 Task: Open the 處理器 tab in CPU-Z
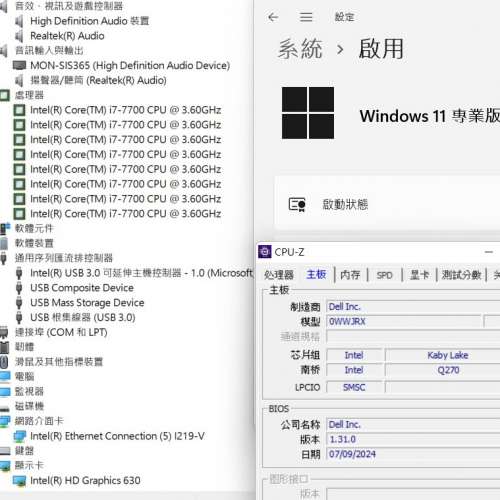(x=279, y=275)
